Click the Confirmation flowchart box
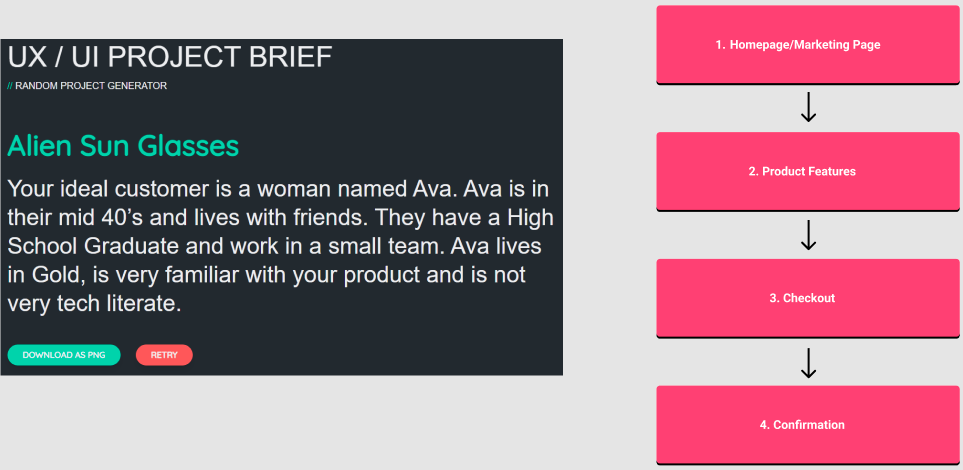 coord(809,425)
